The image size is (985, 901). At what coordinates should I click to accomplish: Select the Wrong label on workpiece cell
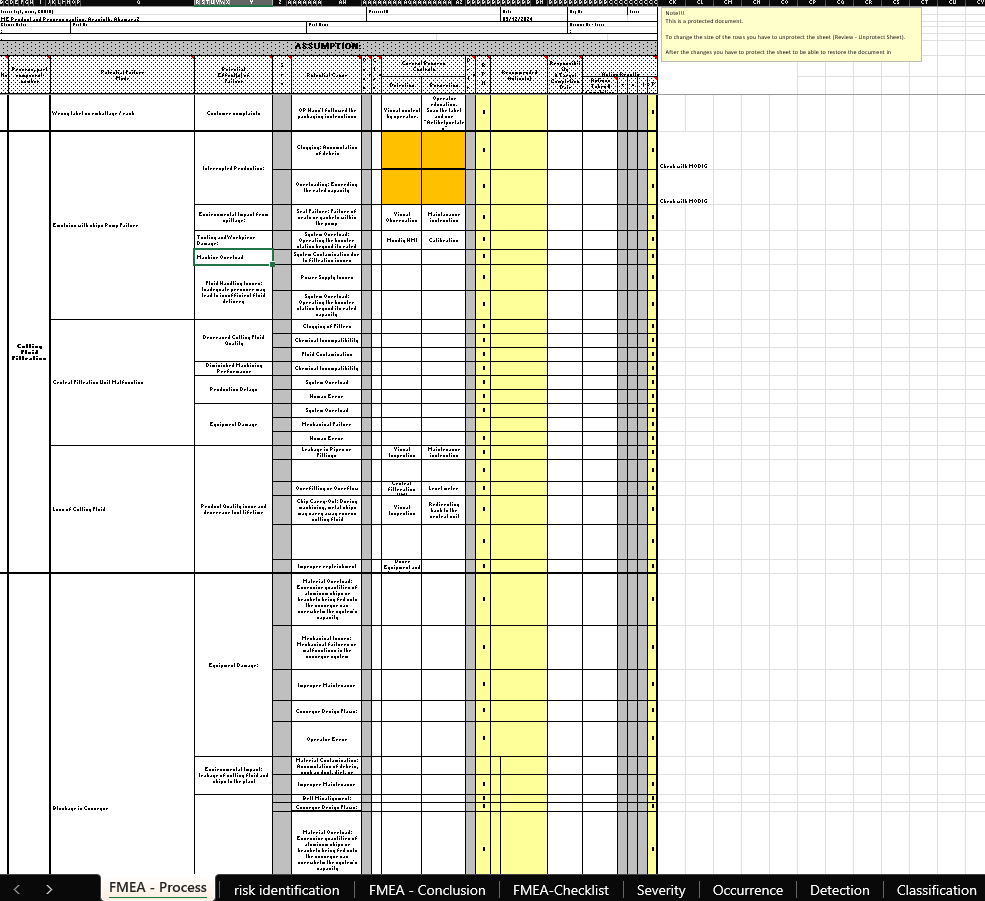tap(118, 113)
